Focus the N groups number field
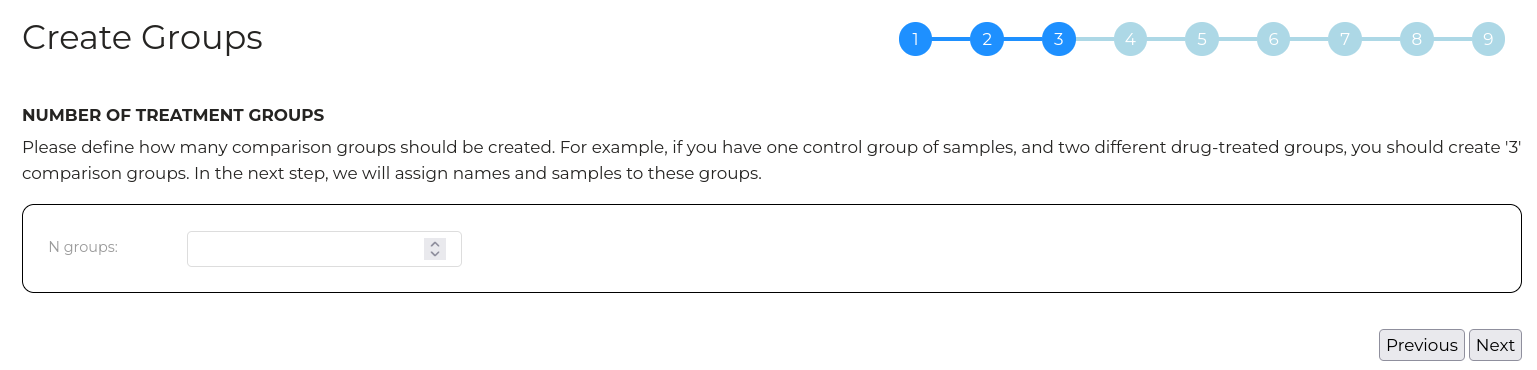Viewport: 1537px width, 370px height. (x=324, y=249)
